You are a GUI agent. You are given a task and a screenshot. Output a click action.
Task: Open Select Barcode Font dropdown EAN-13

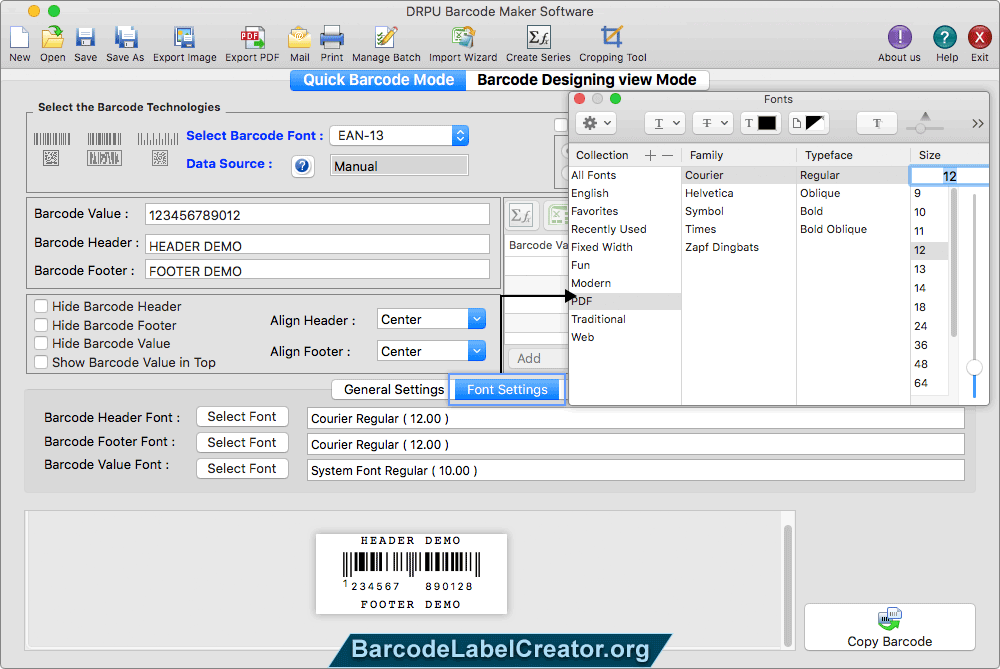(x=399, y=135)
